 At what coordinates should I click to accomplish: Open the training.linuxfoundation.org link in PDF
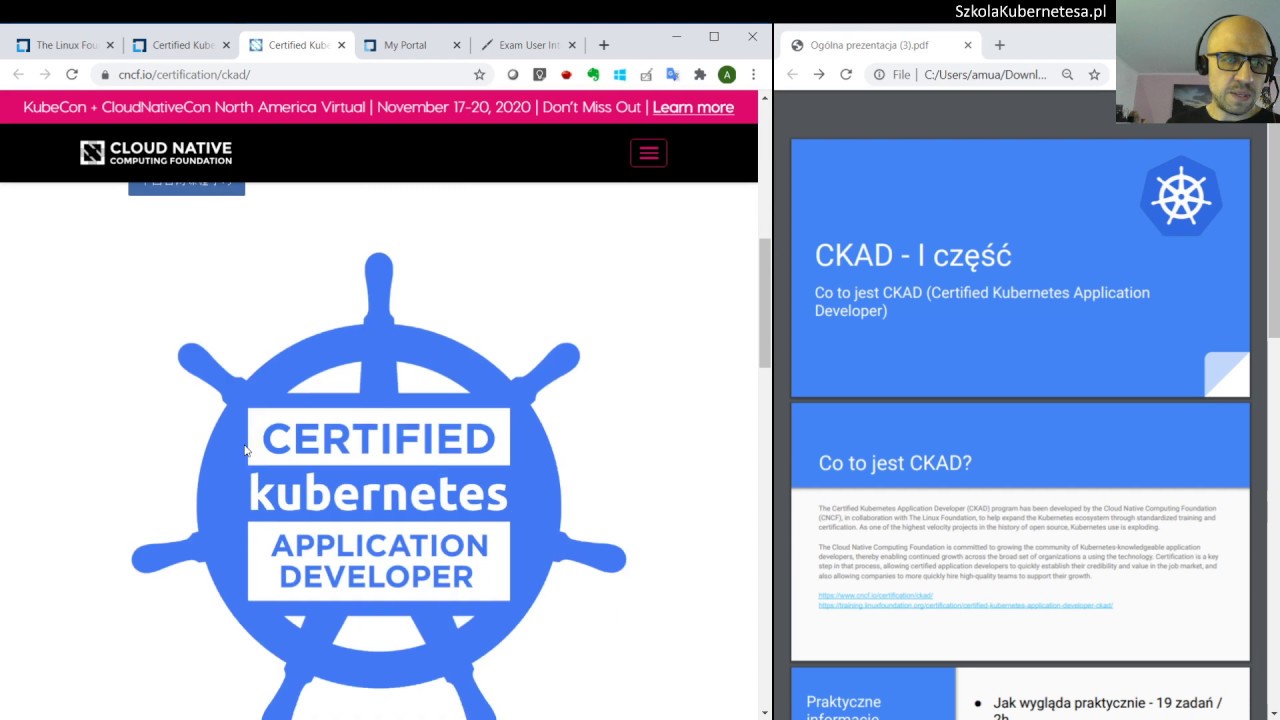click(x=965, y=605)
